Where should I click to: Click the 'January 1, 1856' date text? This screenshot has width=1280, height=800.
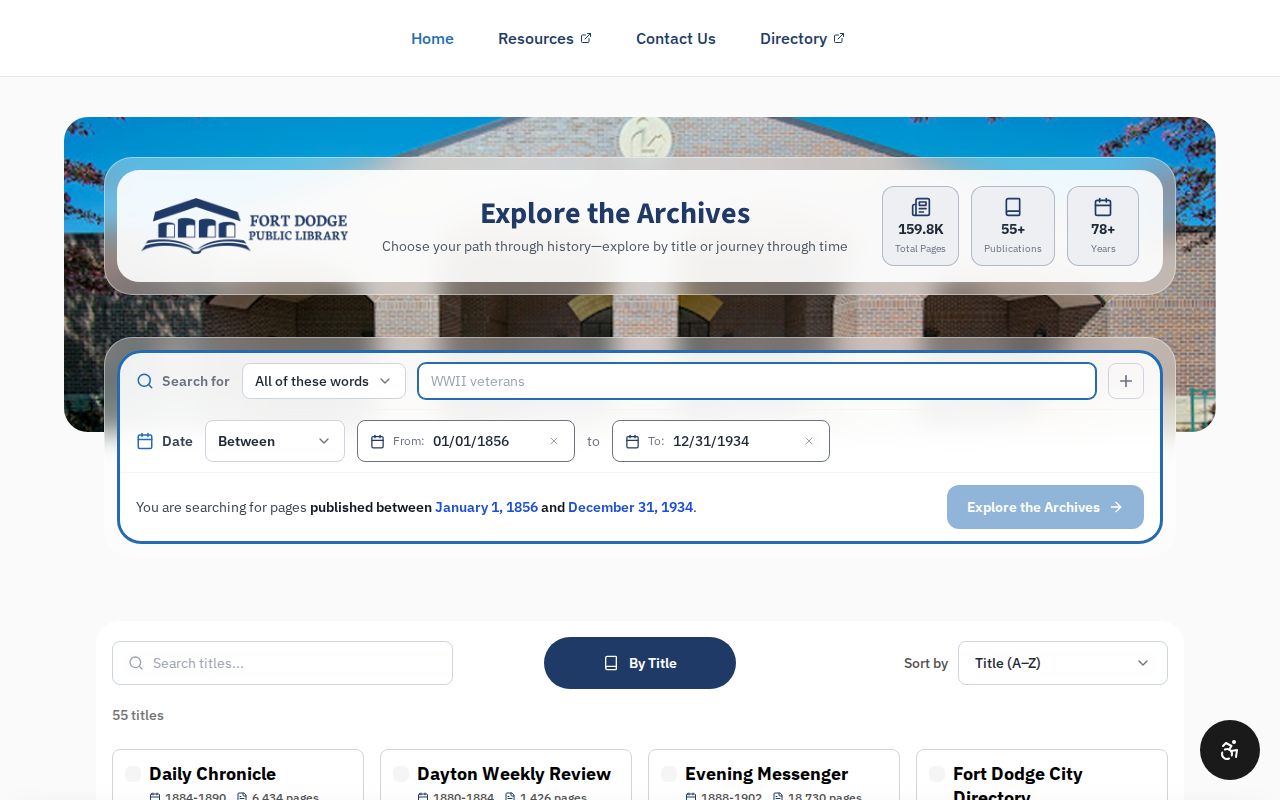point(486,507)
